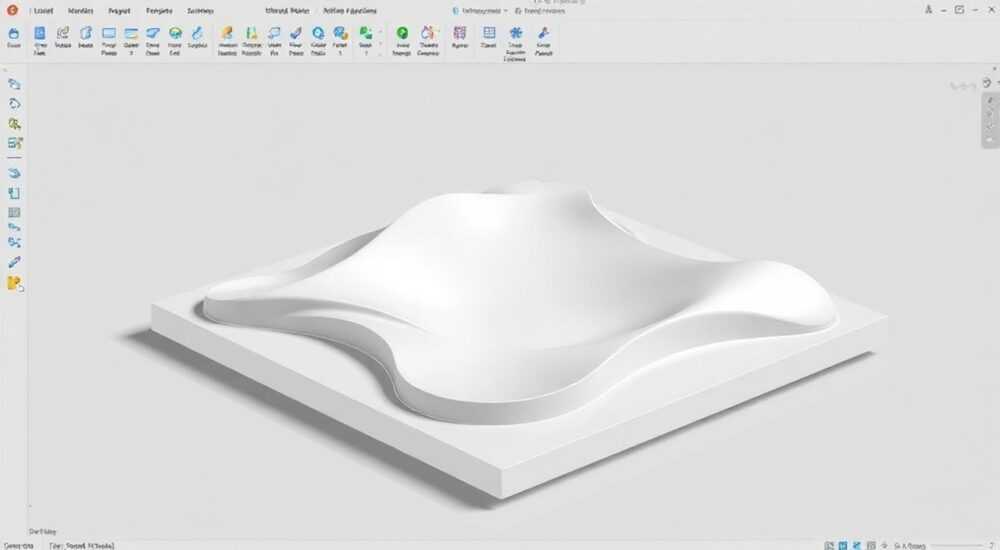This screenshot has height=550, width=1000.
Task: Click the fourth grid icon in bottom-right status bar
Action: click(871, 546)
